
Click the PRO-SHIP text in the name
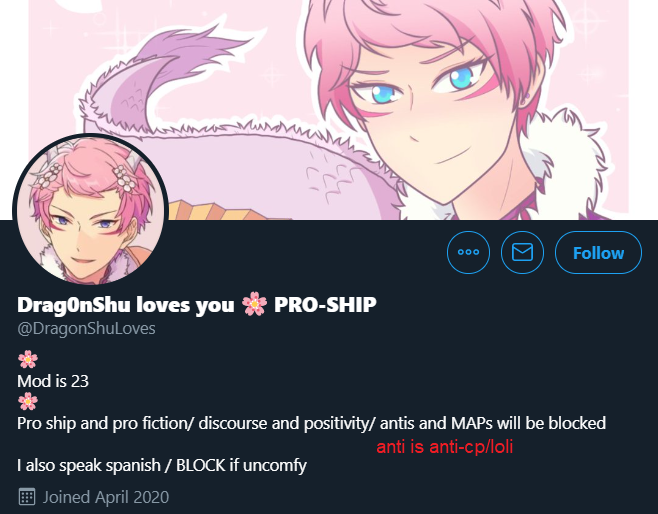click(x=325, y=305)
